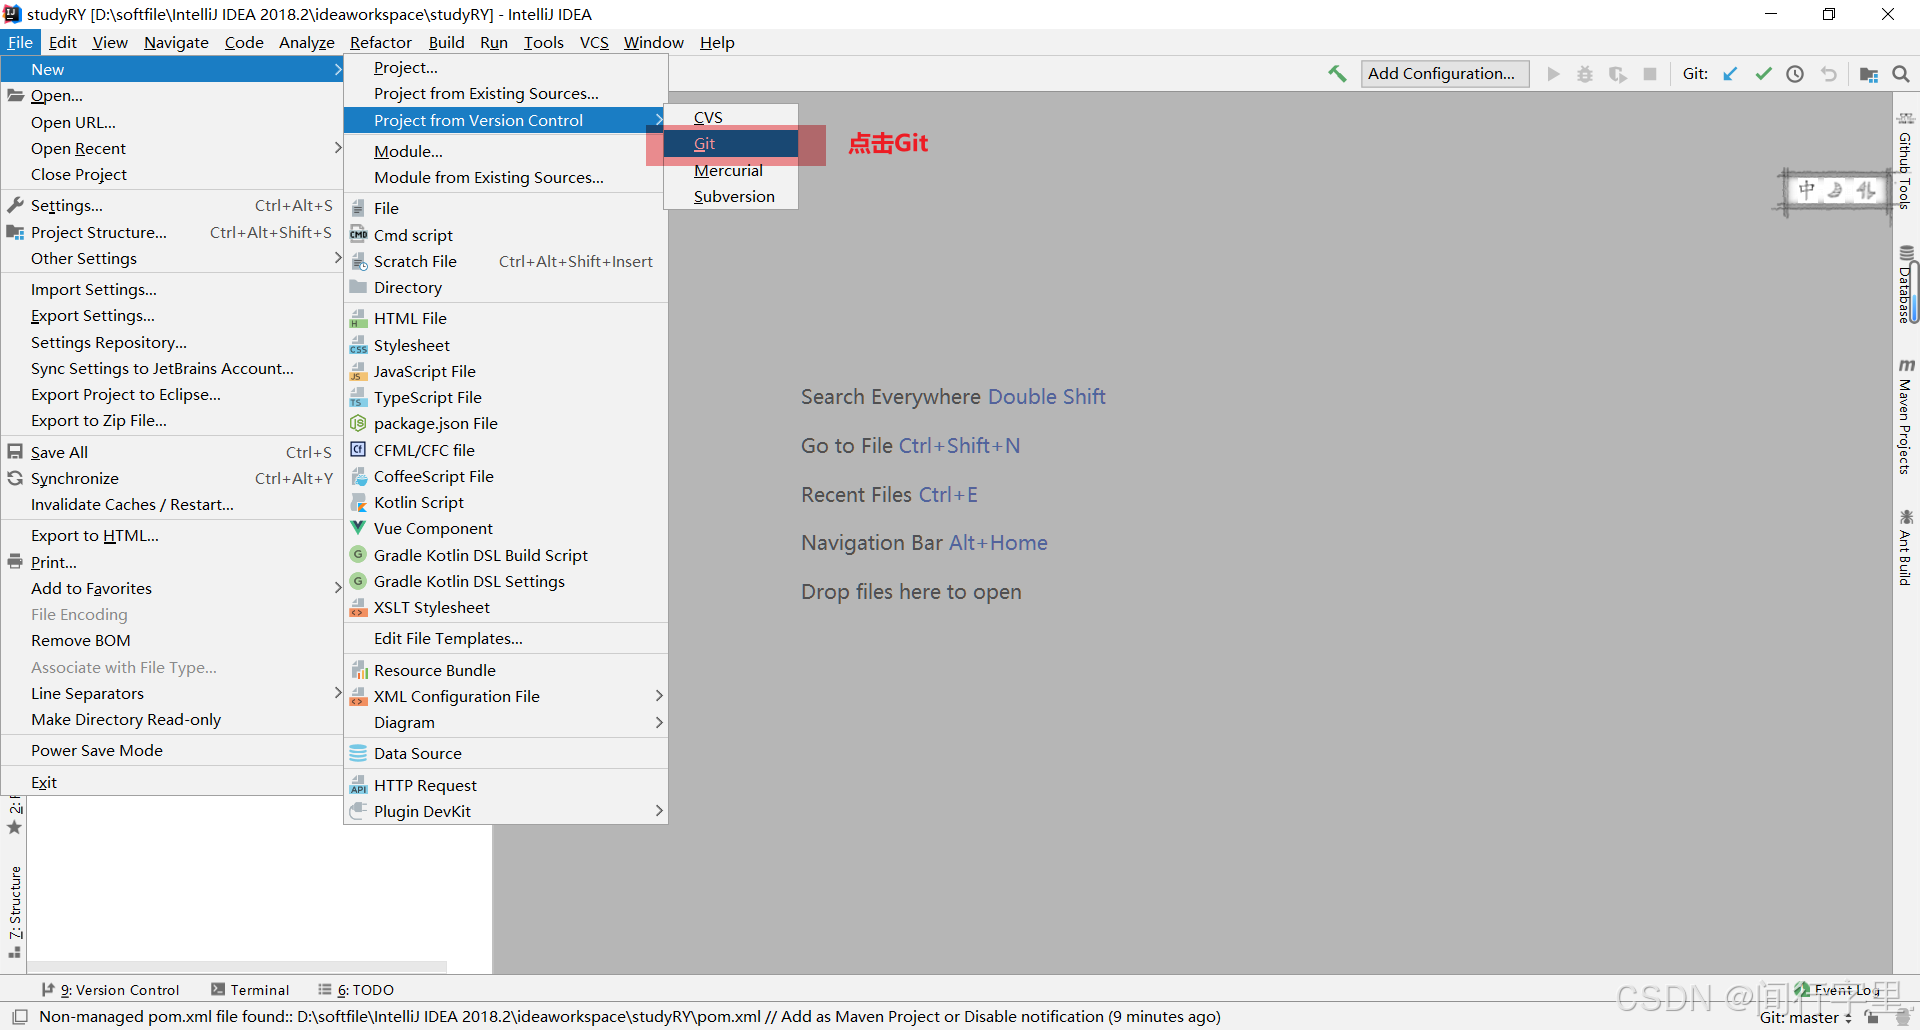
Task: Open 9: Version Control tab
Action: click(110, 990)
